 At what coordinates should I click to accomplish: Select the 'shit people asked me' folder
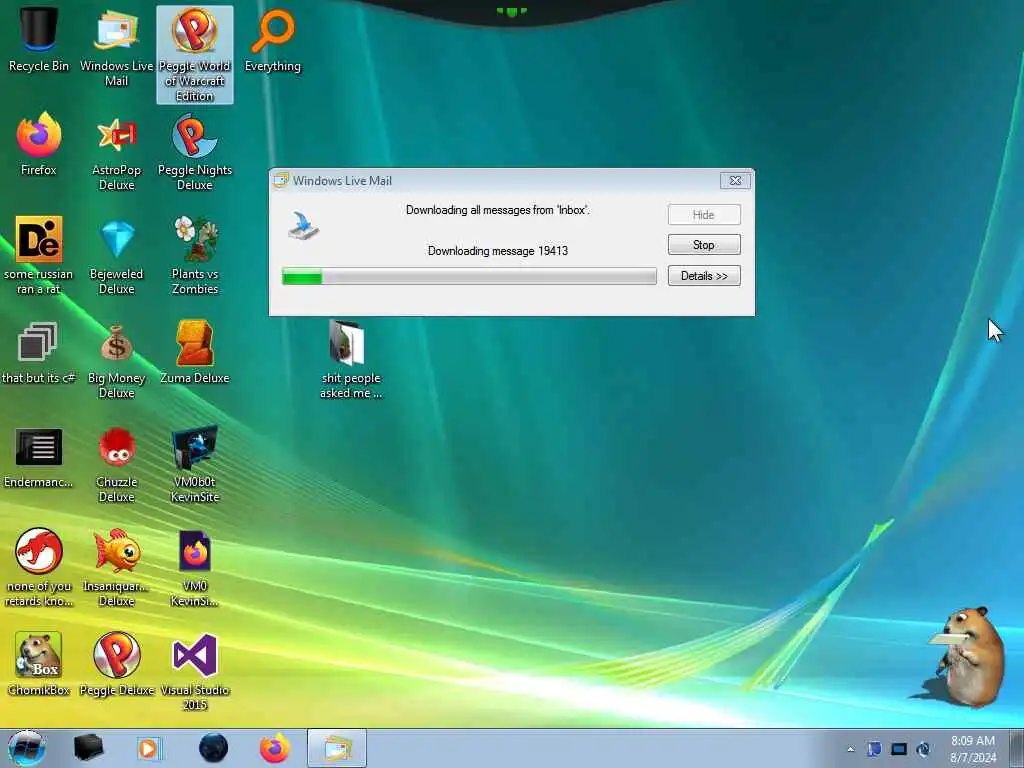tap(351, 360)
